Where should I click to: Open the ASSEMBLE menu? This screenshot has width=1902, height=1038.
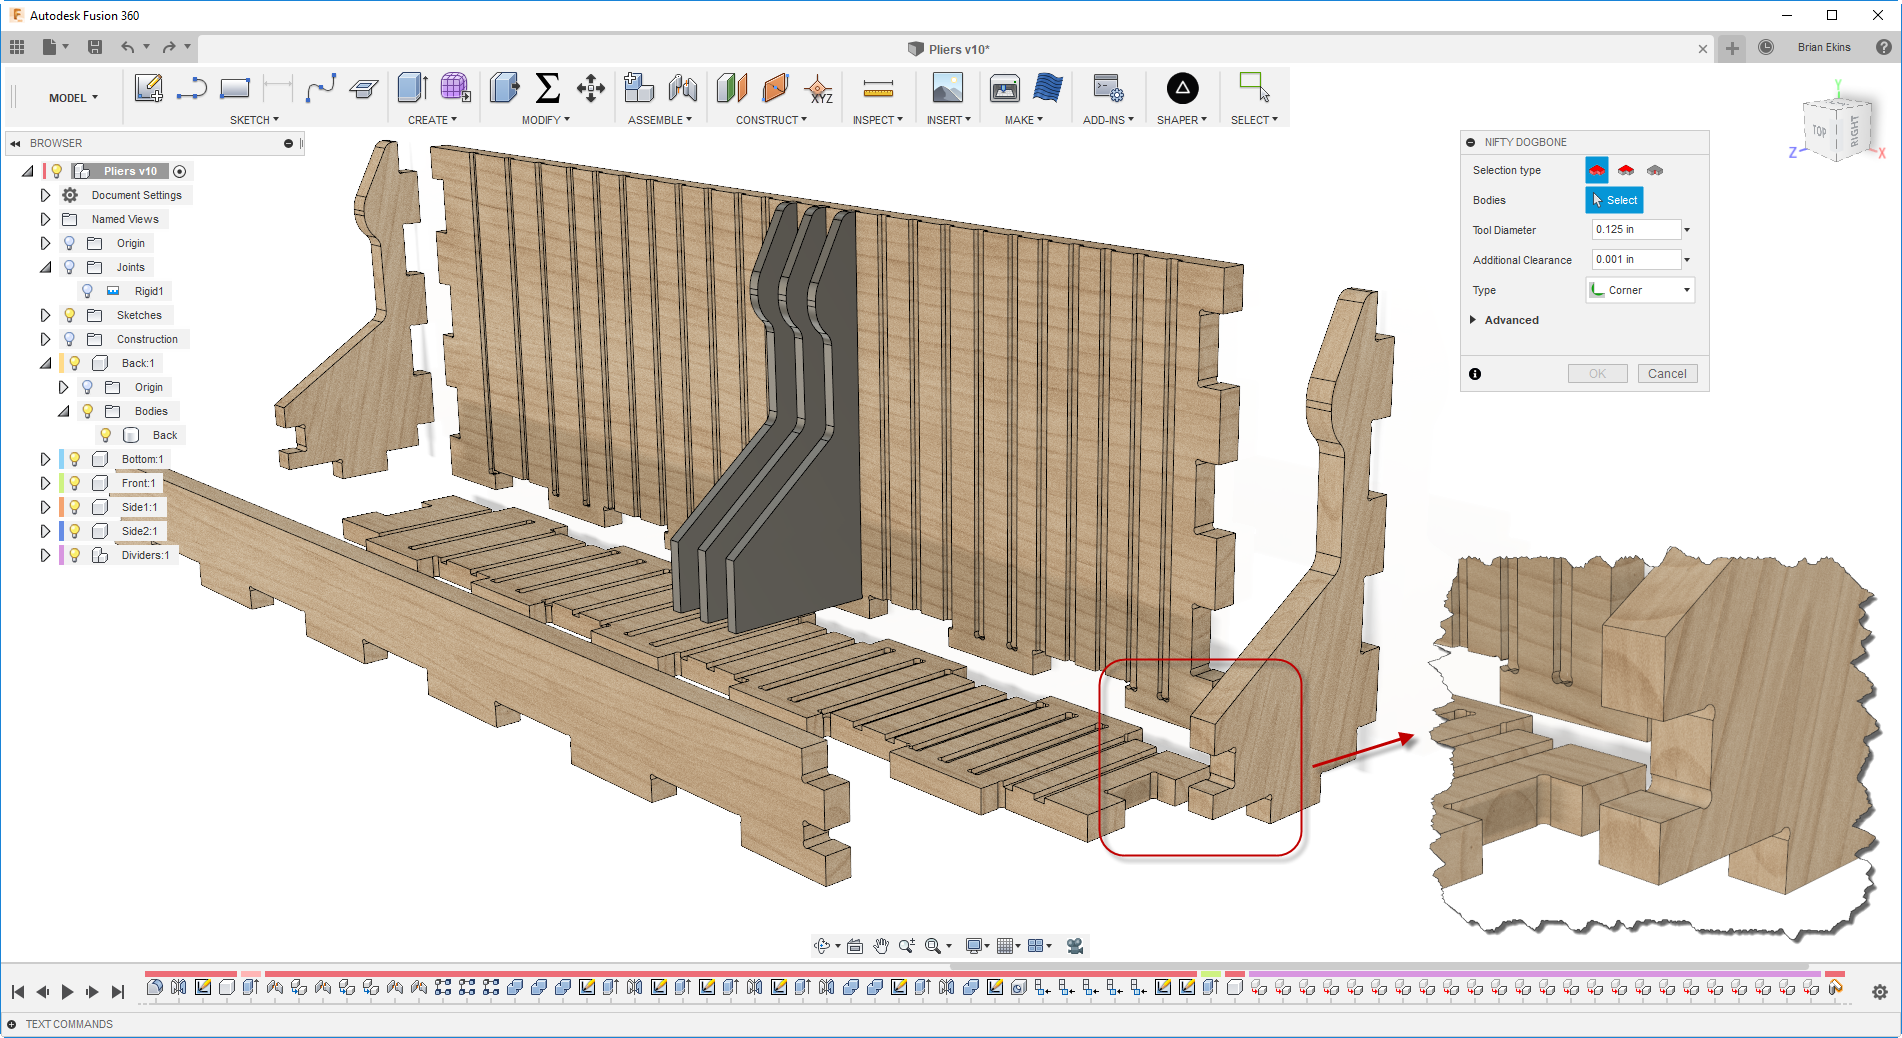(659, 120)
